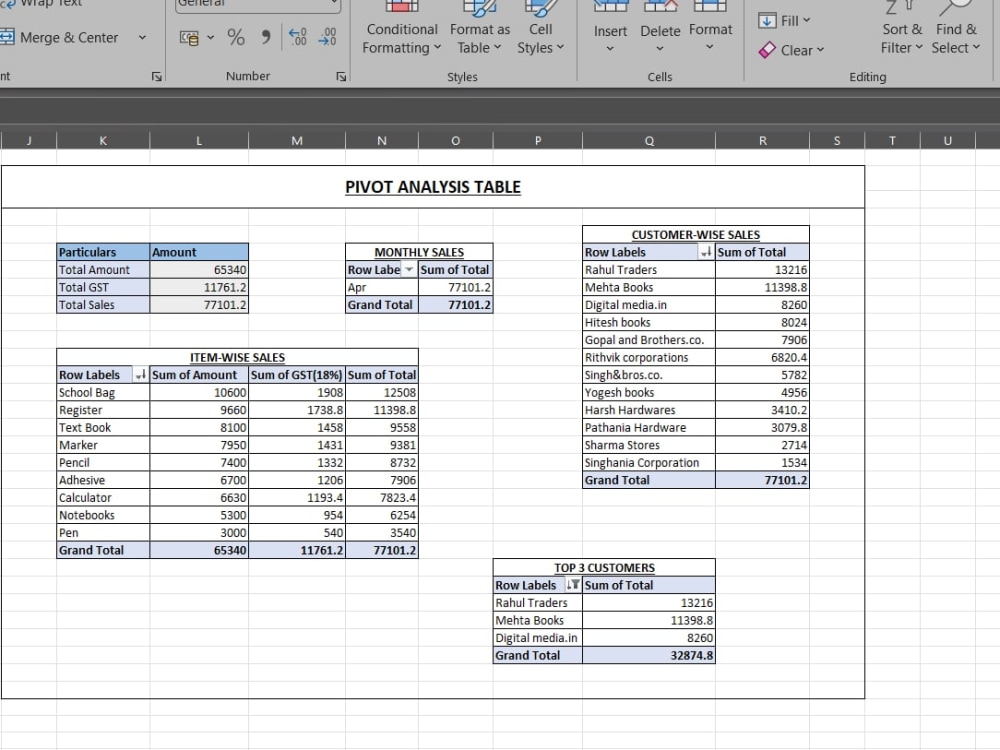Select TOP 3 CUSTOMERS heading
This screenshot has width=1000, height=750.
tap(604, 568)
